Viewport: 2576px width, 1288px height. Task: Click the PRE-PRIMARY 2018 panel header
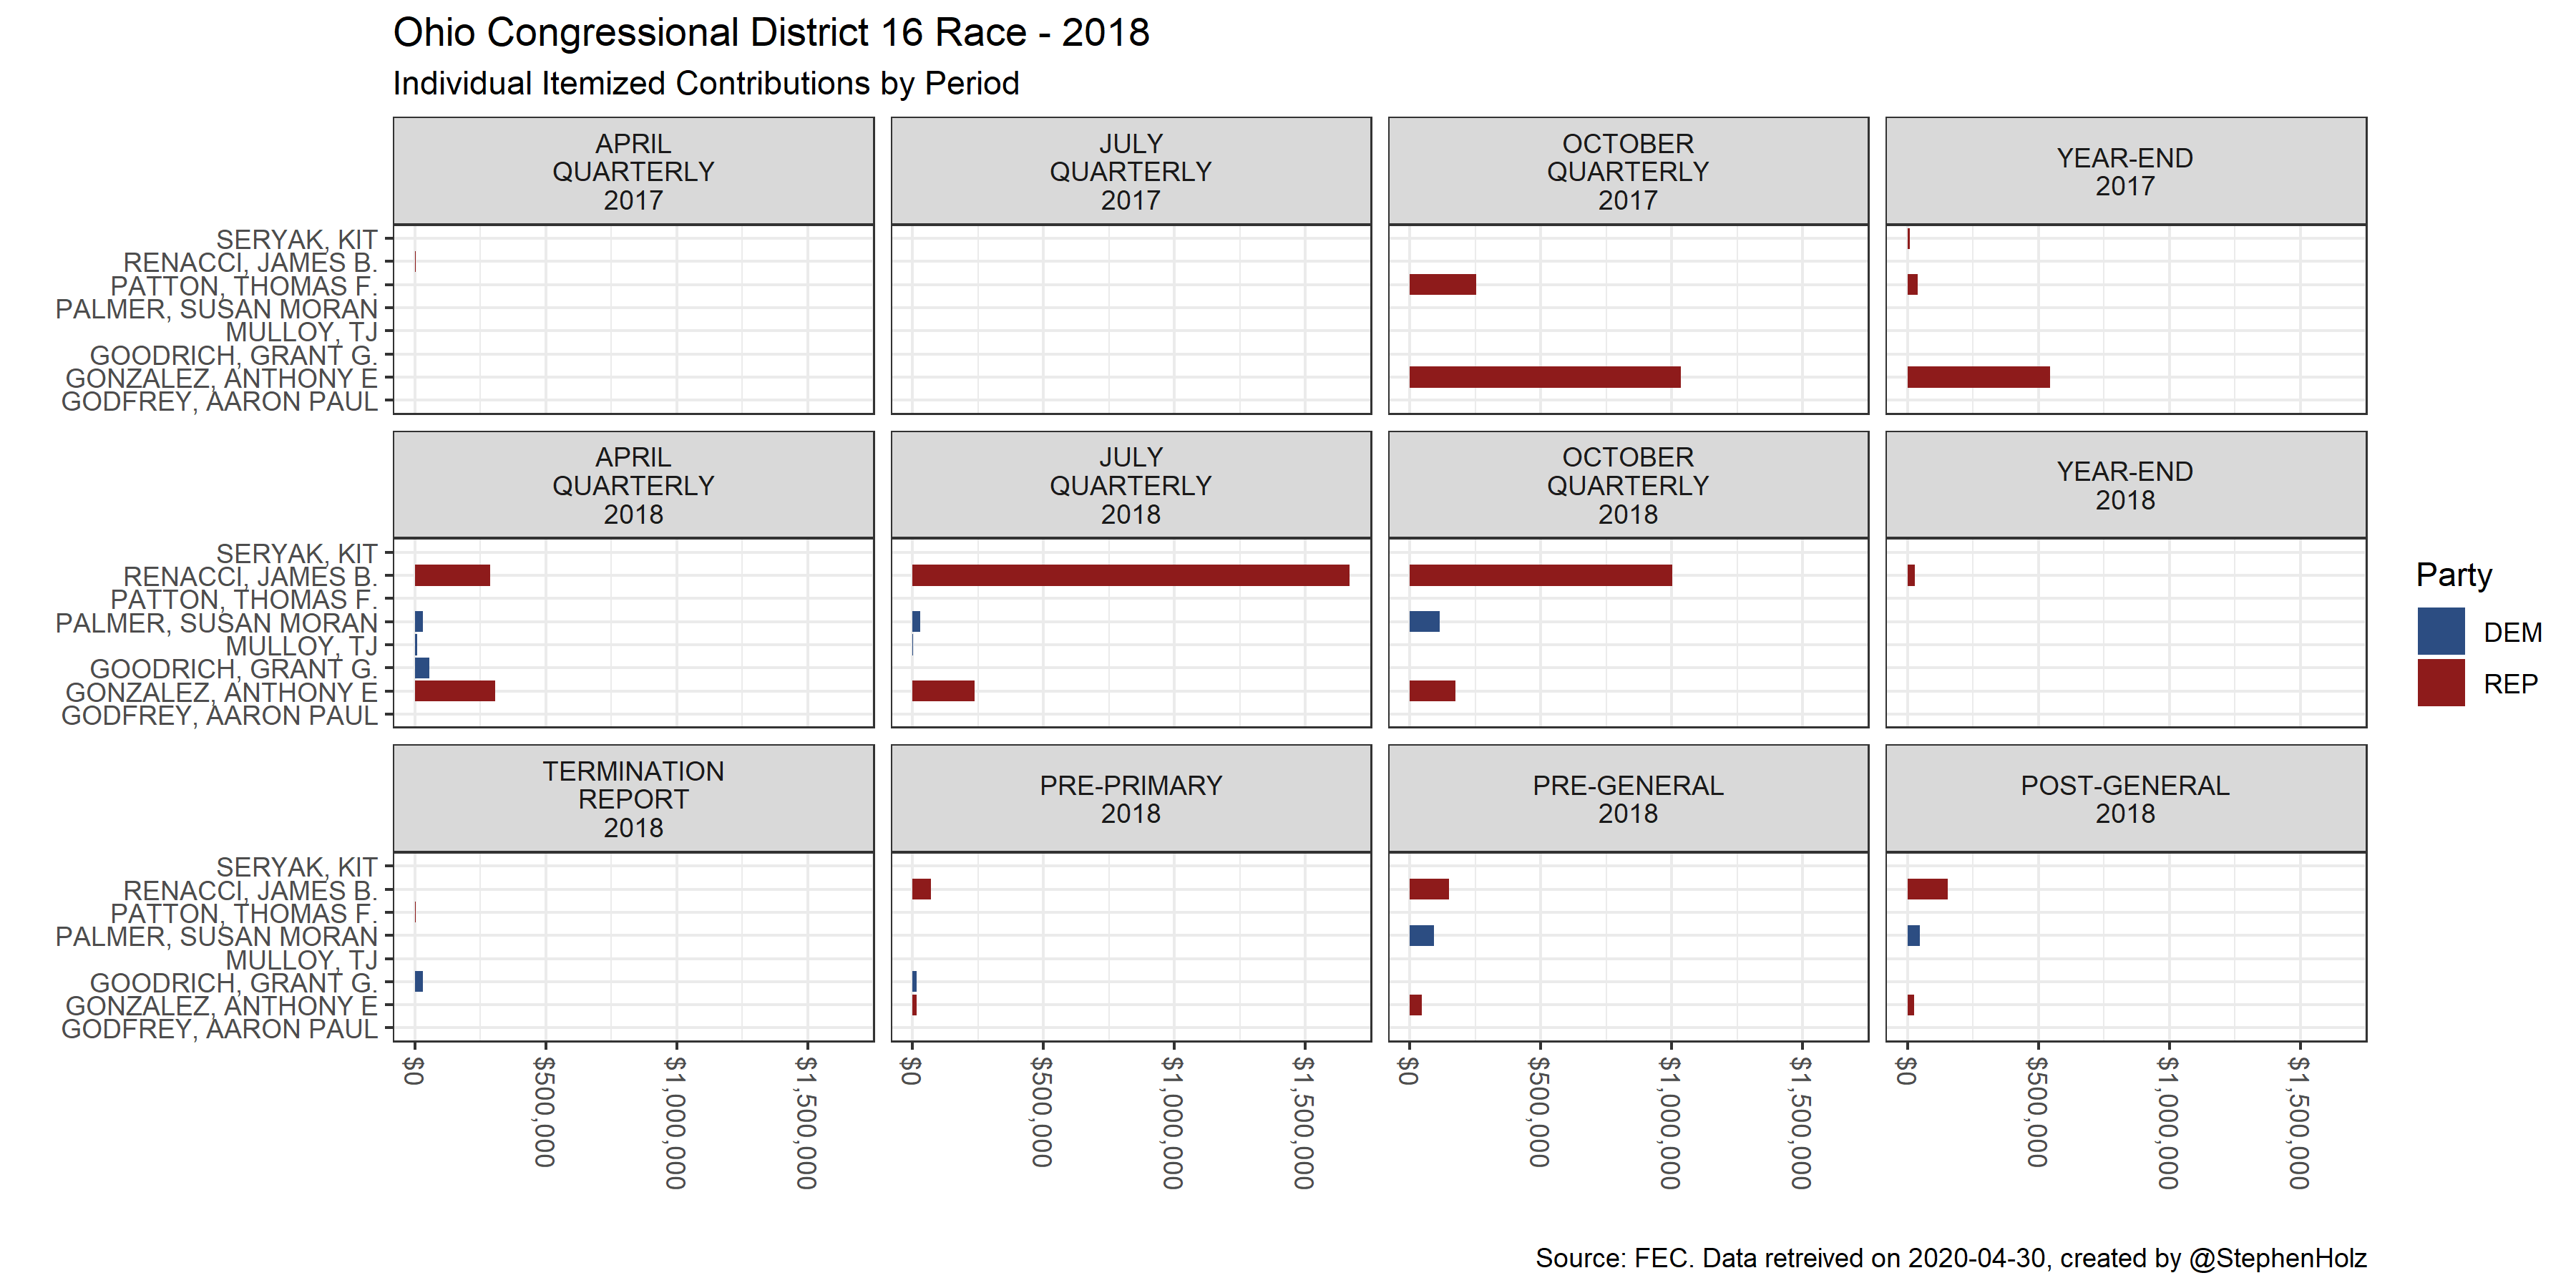1130,799
